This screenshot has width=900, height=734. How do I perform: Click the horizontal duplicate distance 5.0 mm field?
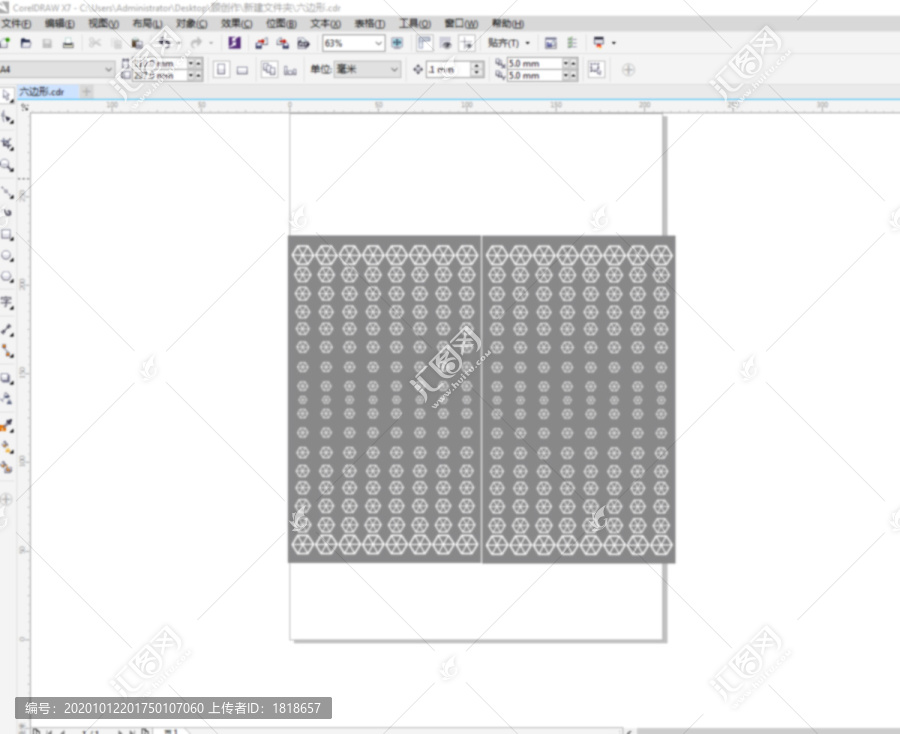pyautogui.click(x=534, y=64)
